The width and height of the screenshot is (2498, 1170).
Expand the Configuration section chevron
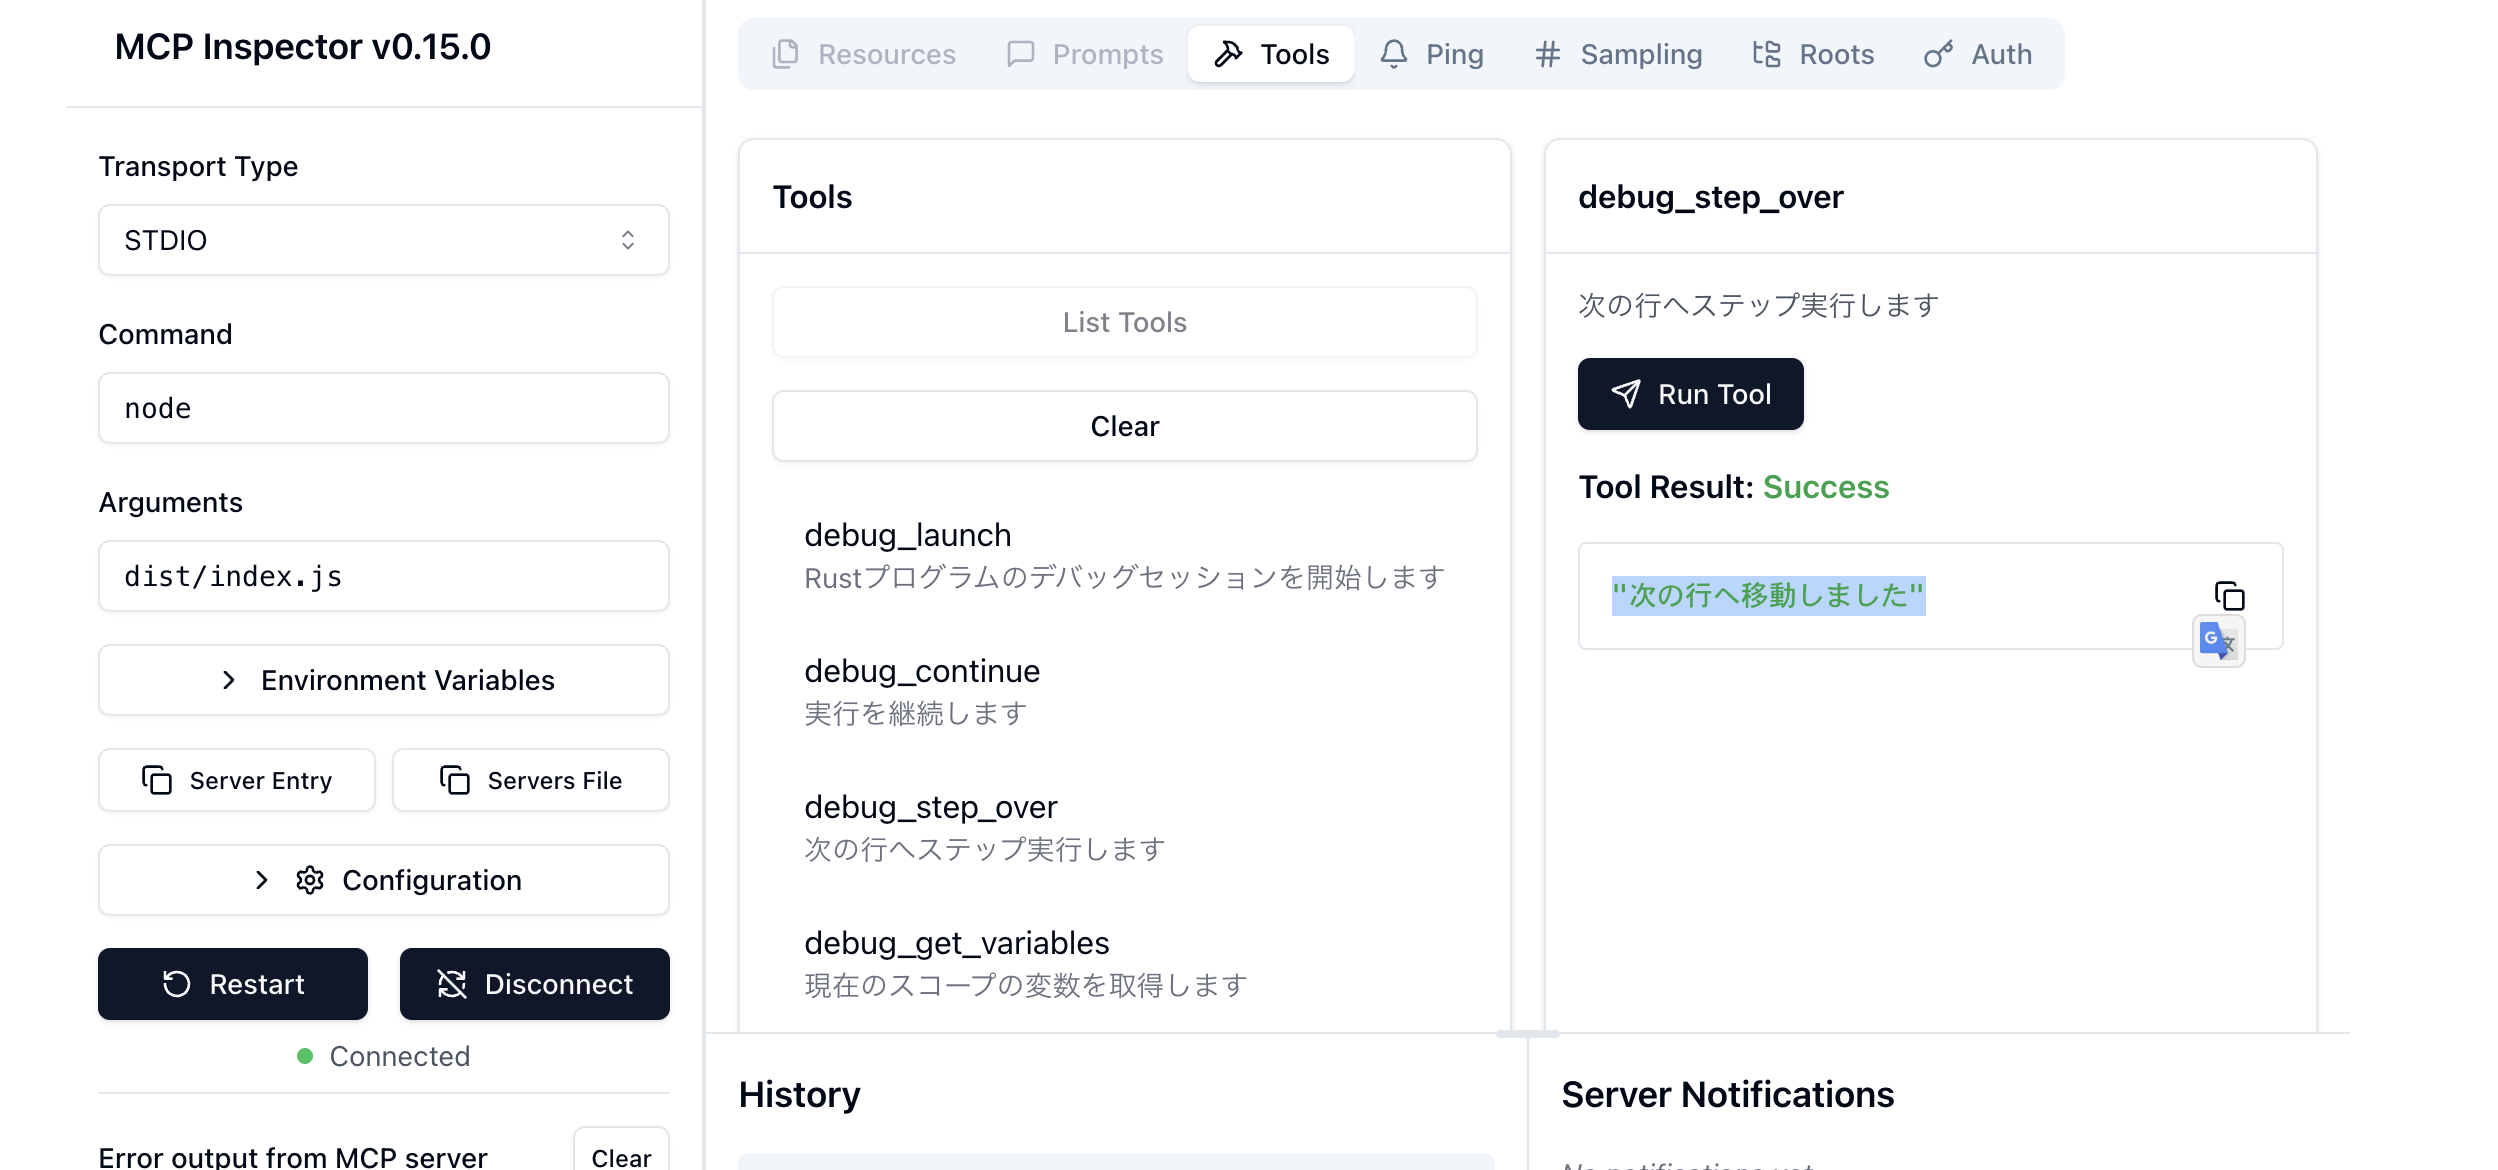click(262, 880)
